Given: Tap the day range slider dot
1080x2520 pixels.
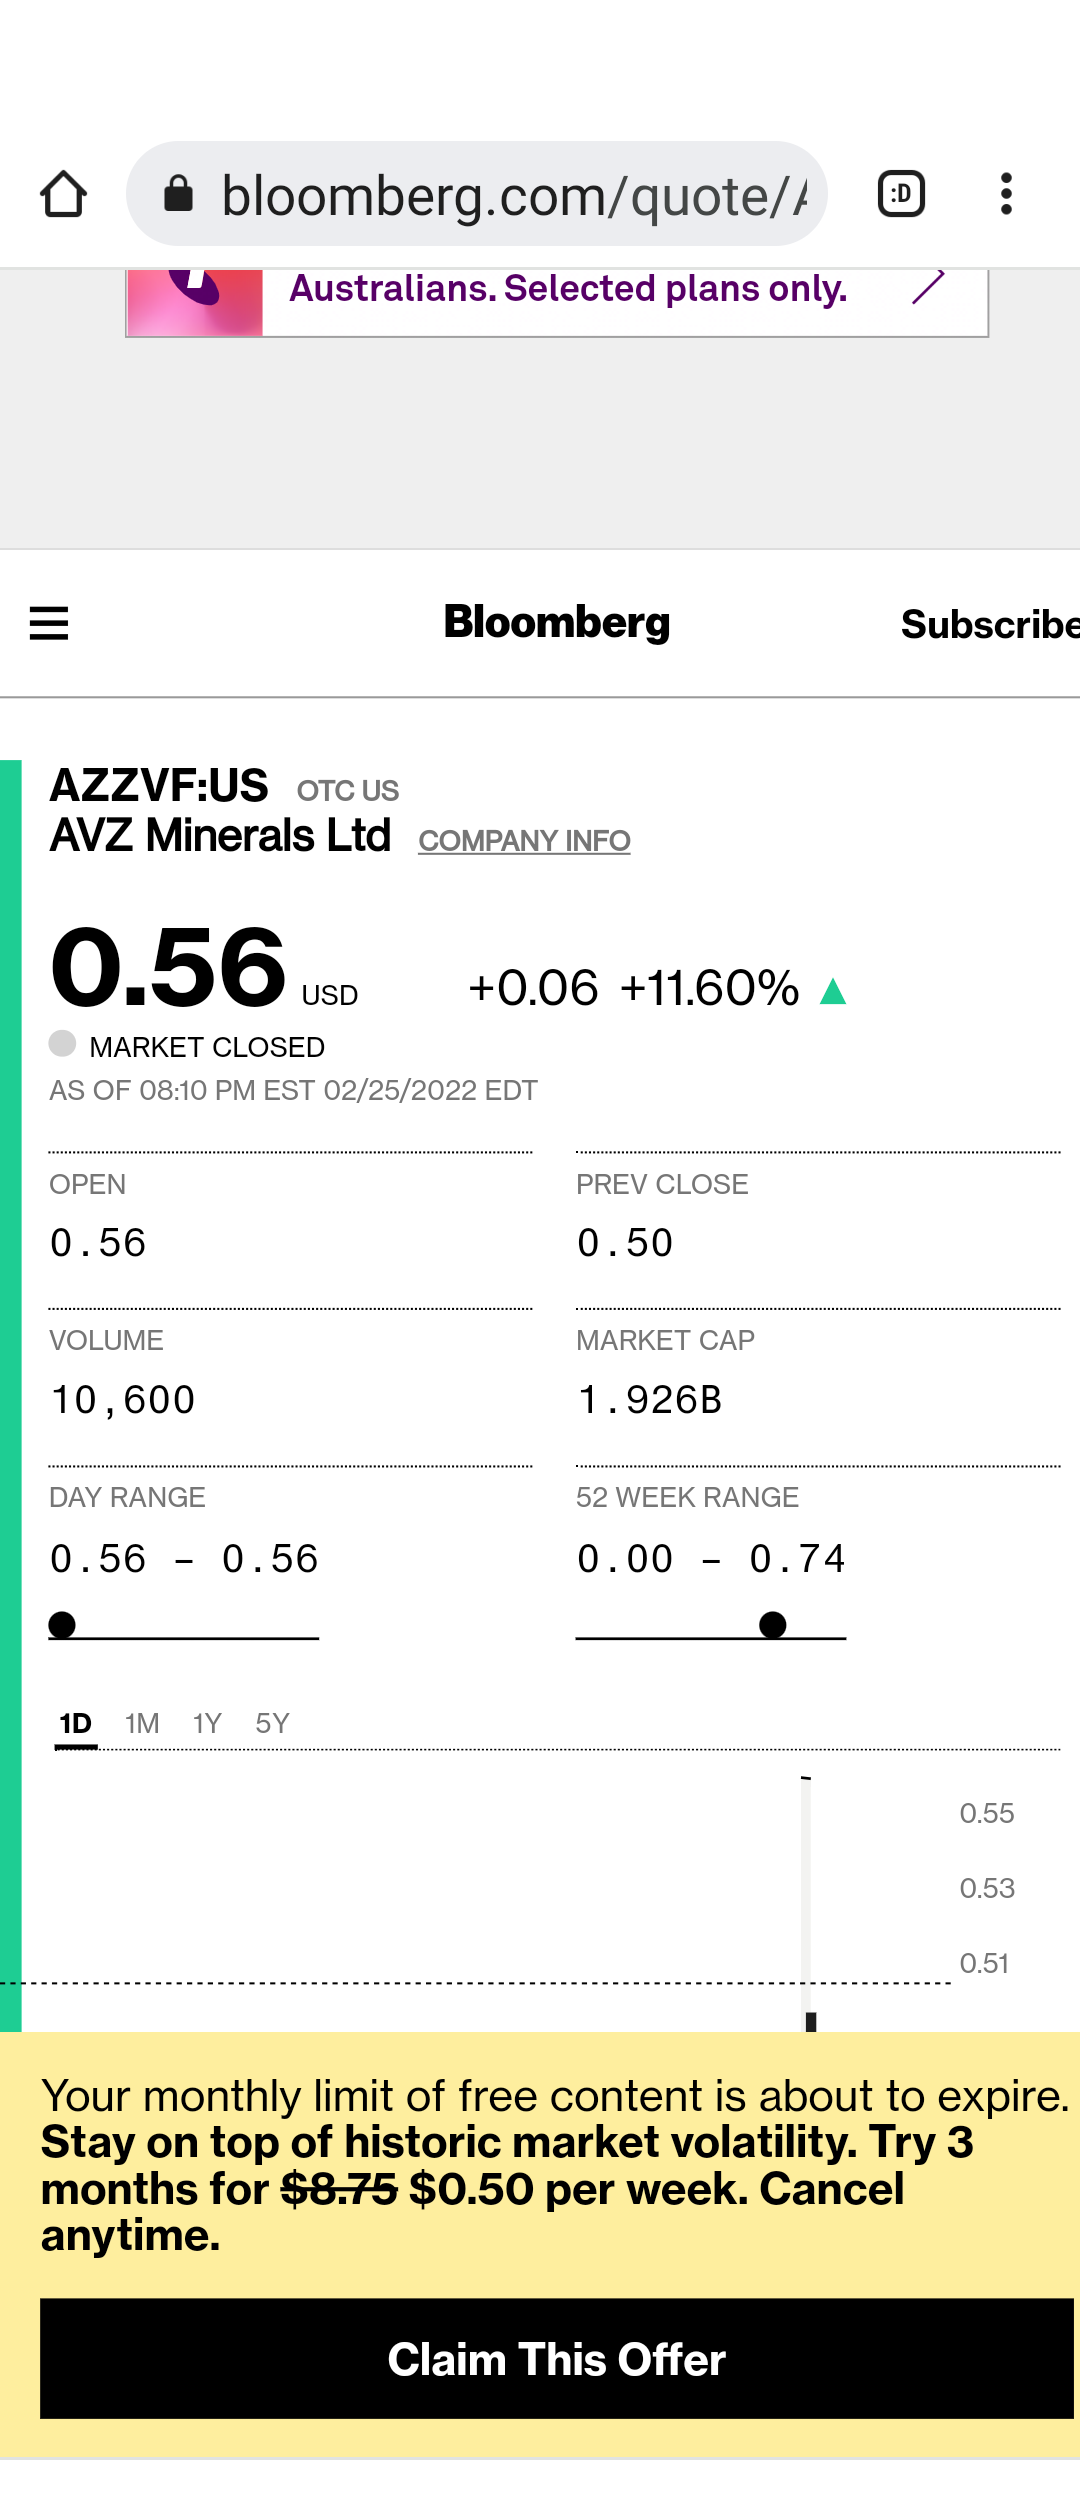Looking at the screenshot, I should [x=62, y=1625].
